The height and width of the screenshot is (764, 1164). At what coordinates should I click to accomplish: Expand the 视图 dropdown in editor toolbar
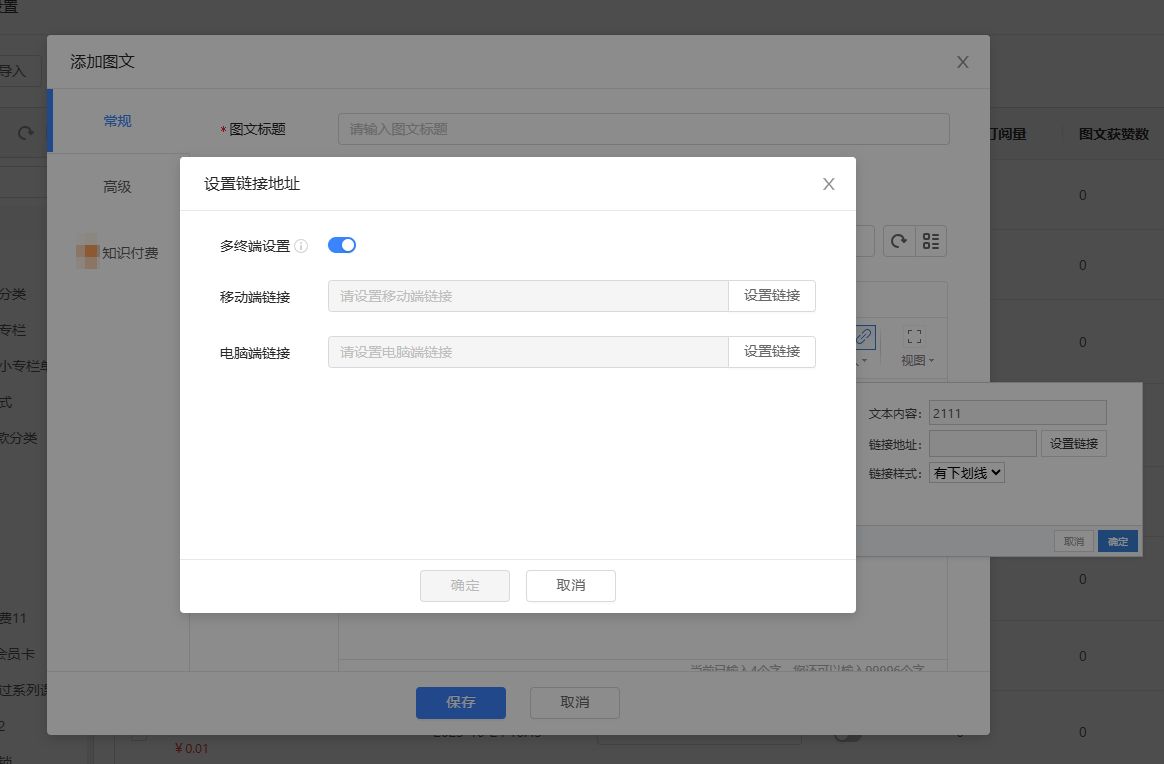916,361
